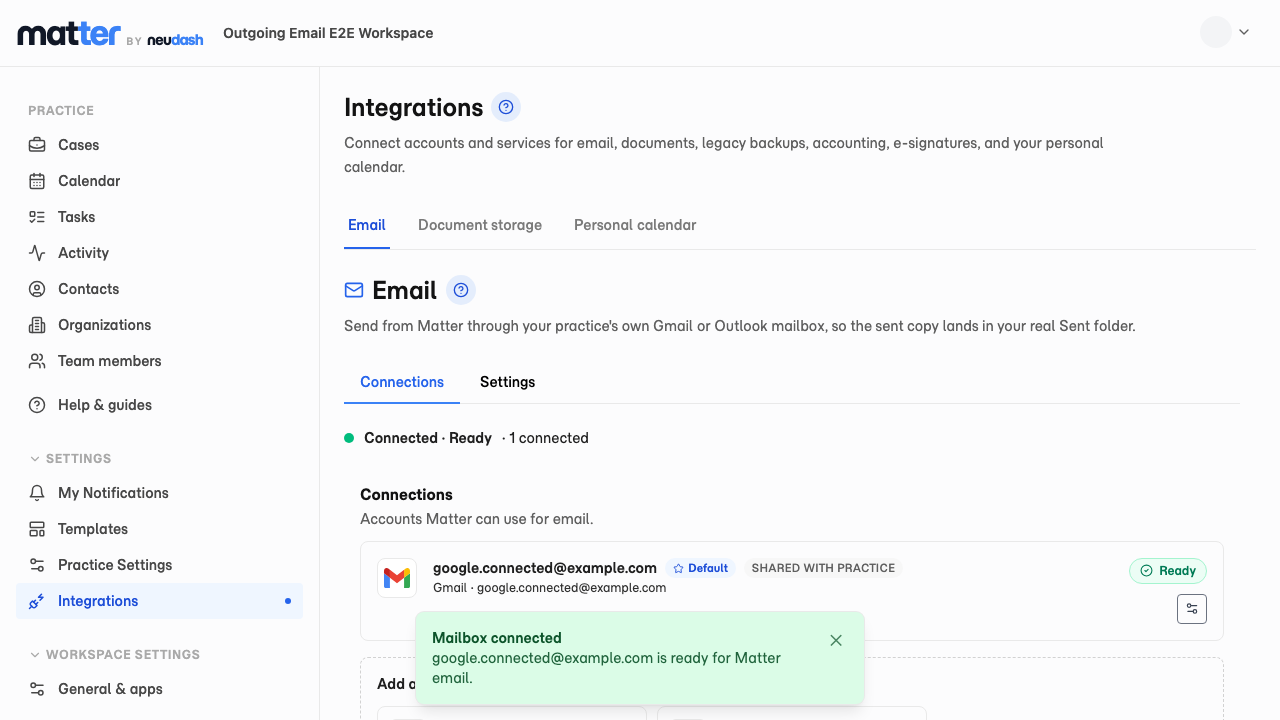Click the green Ready status badge

click(1168, 571)
